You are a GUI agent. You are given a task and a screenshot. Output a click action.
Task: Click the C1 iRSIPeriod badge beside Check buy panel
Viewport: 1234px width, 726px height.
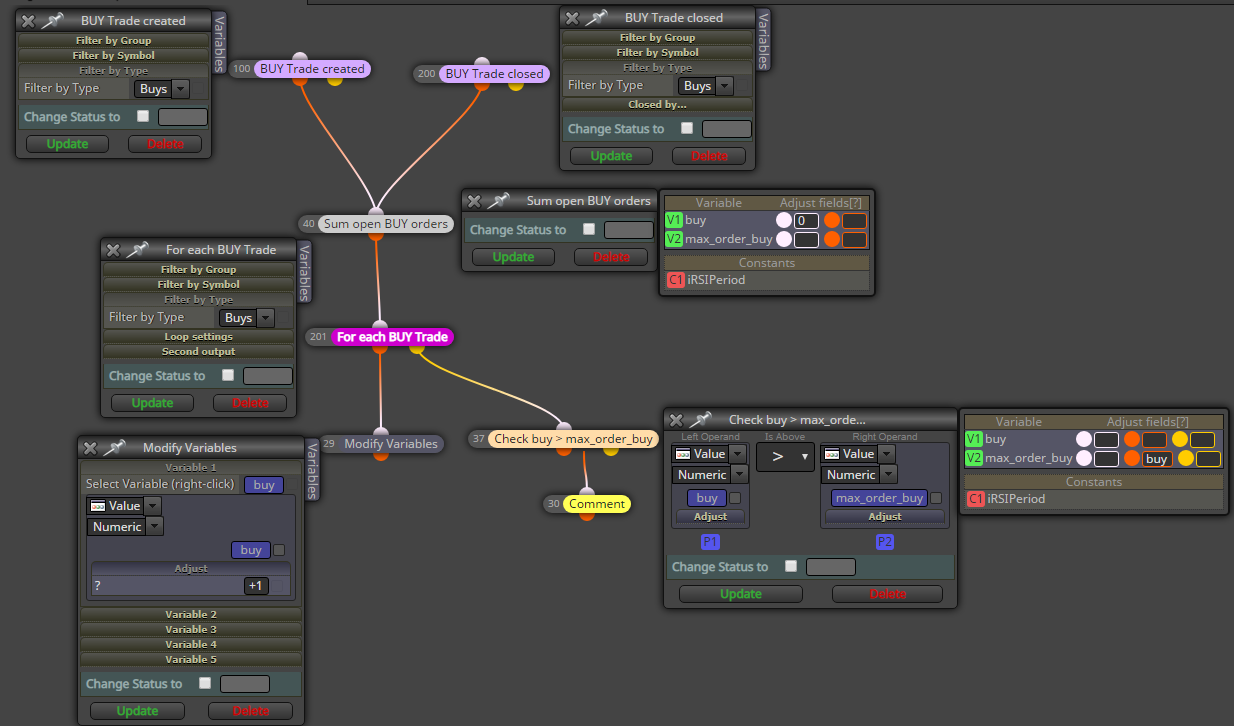pyautogui.click(x=976, y=498)
